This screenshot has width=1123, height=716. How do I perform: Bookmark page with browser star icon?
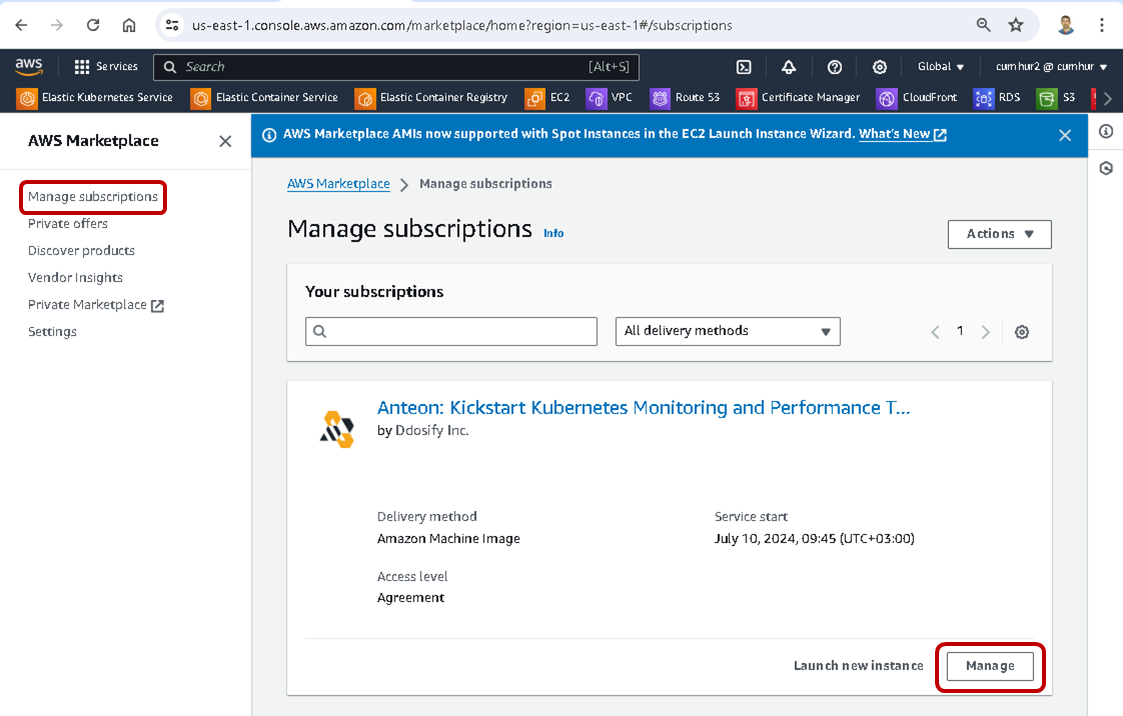point(1016,25)
